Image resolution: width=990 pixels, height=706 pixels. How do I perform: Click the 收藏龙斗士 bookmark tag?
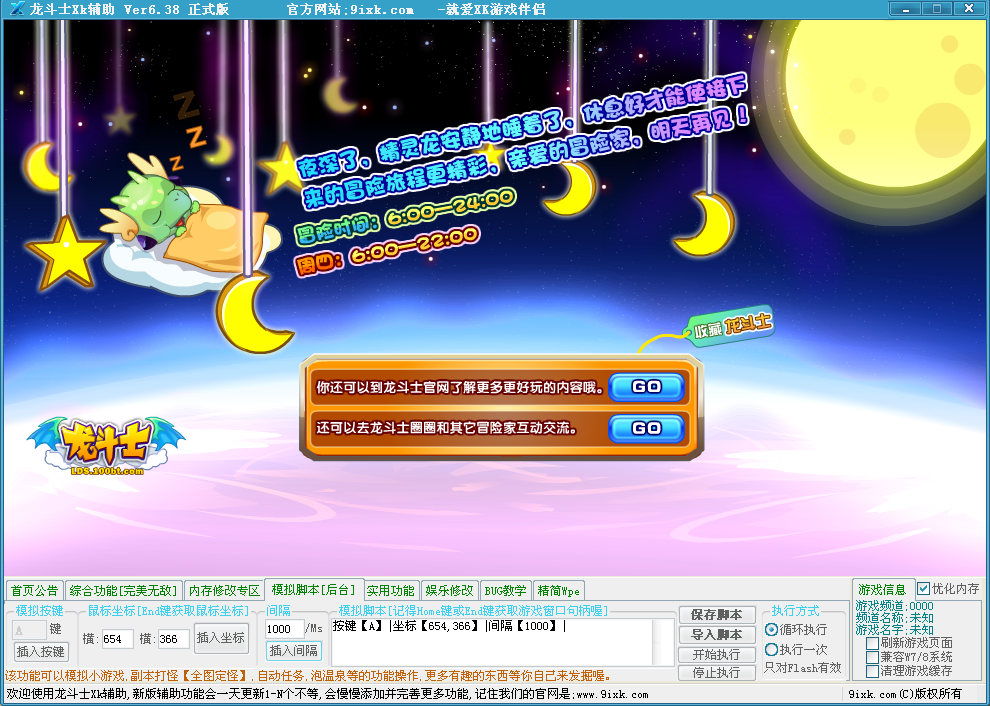point(729,328)
